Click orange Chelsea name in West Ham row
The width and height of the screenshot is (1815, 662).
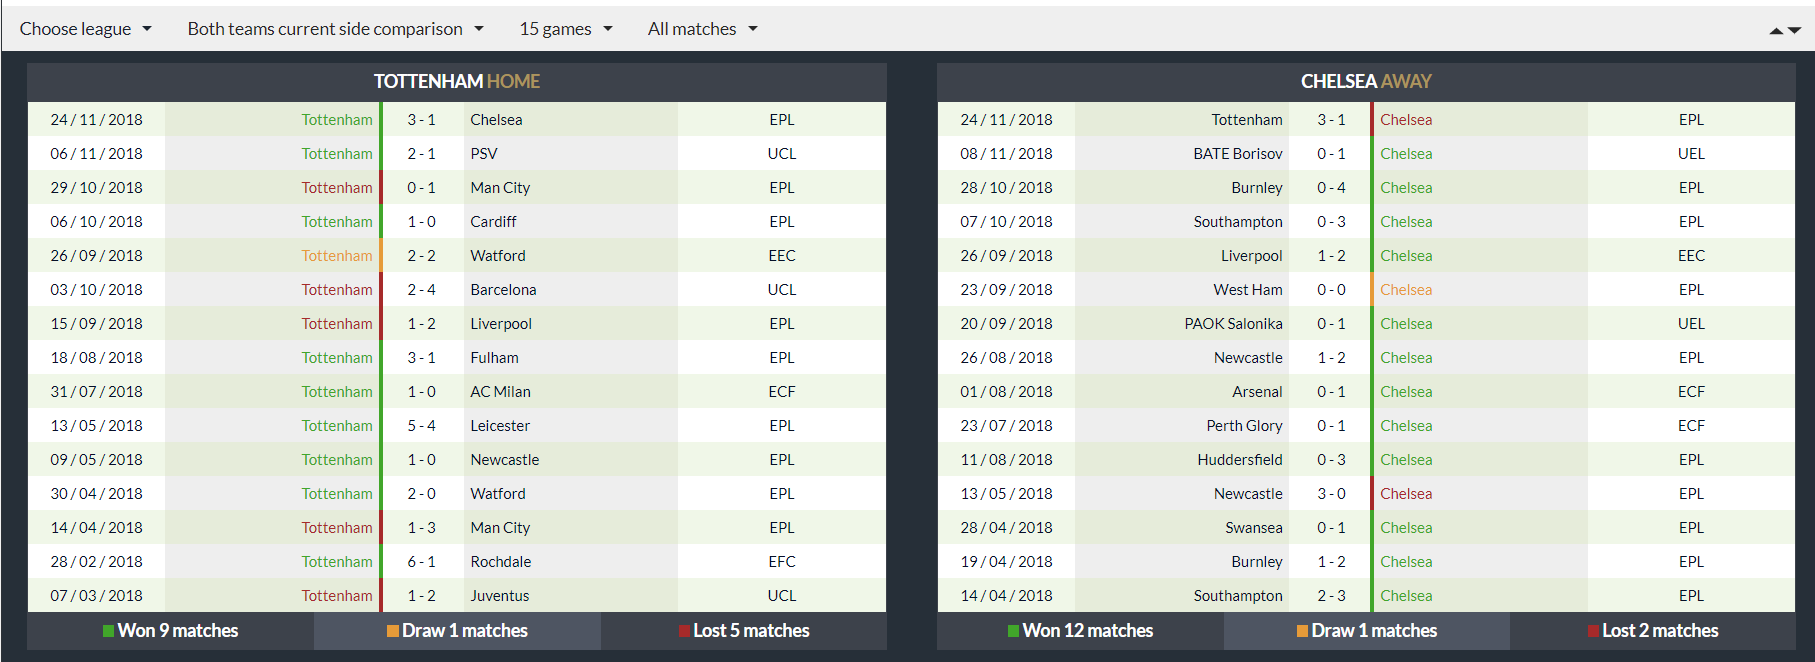point(1406,290)
